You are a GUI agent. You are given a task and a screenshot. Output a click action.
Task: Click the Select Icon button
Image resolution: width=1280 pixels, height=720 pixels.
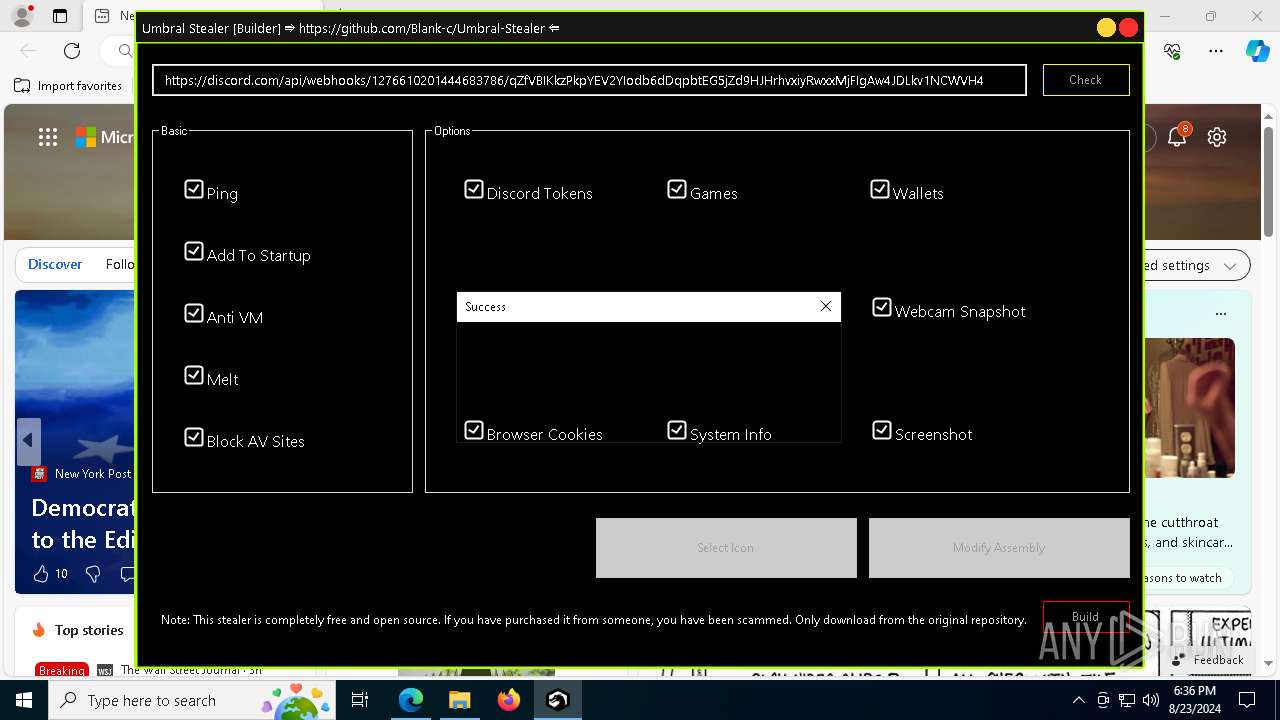pos(726,548)
